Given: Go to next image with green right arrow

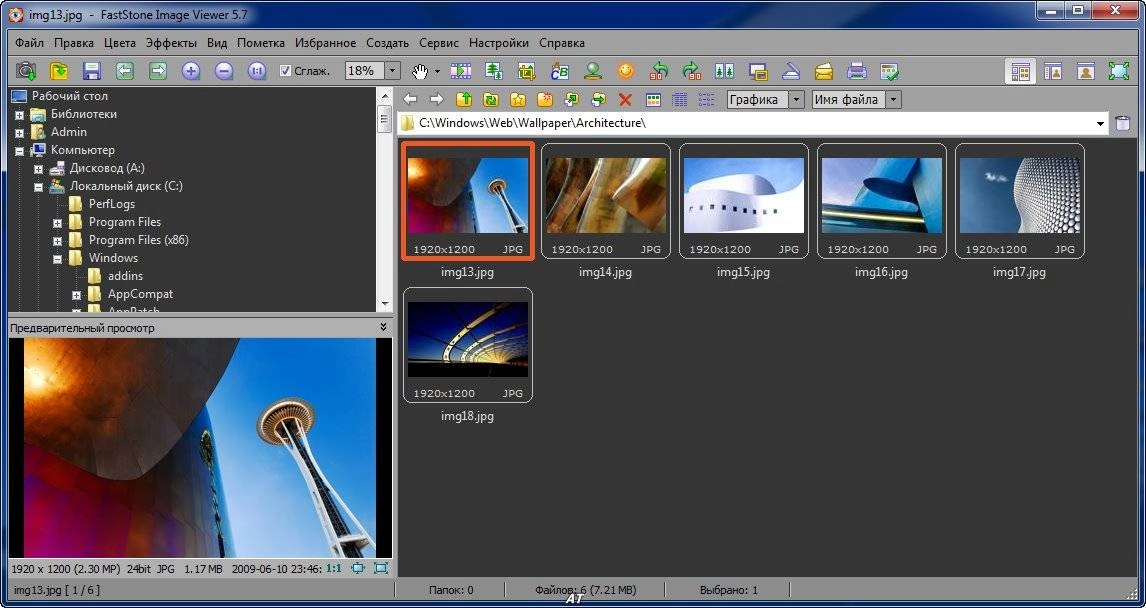Looking at the screenshot, I should click(158, 71).
